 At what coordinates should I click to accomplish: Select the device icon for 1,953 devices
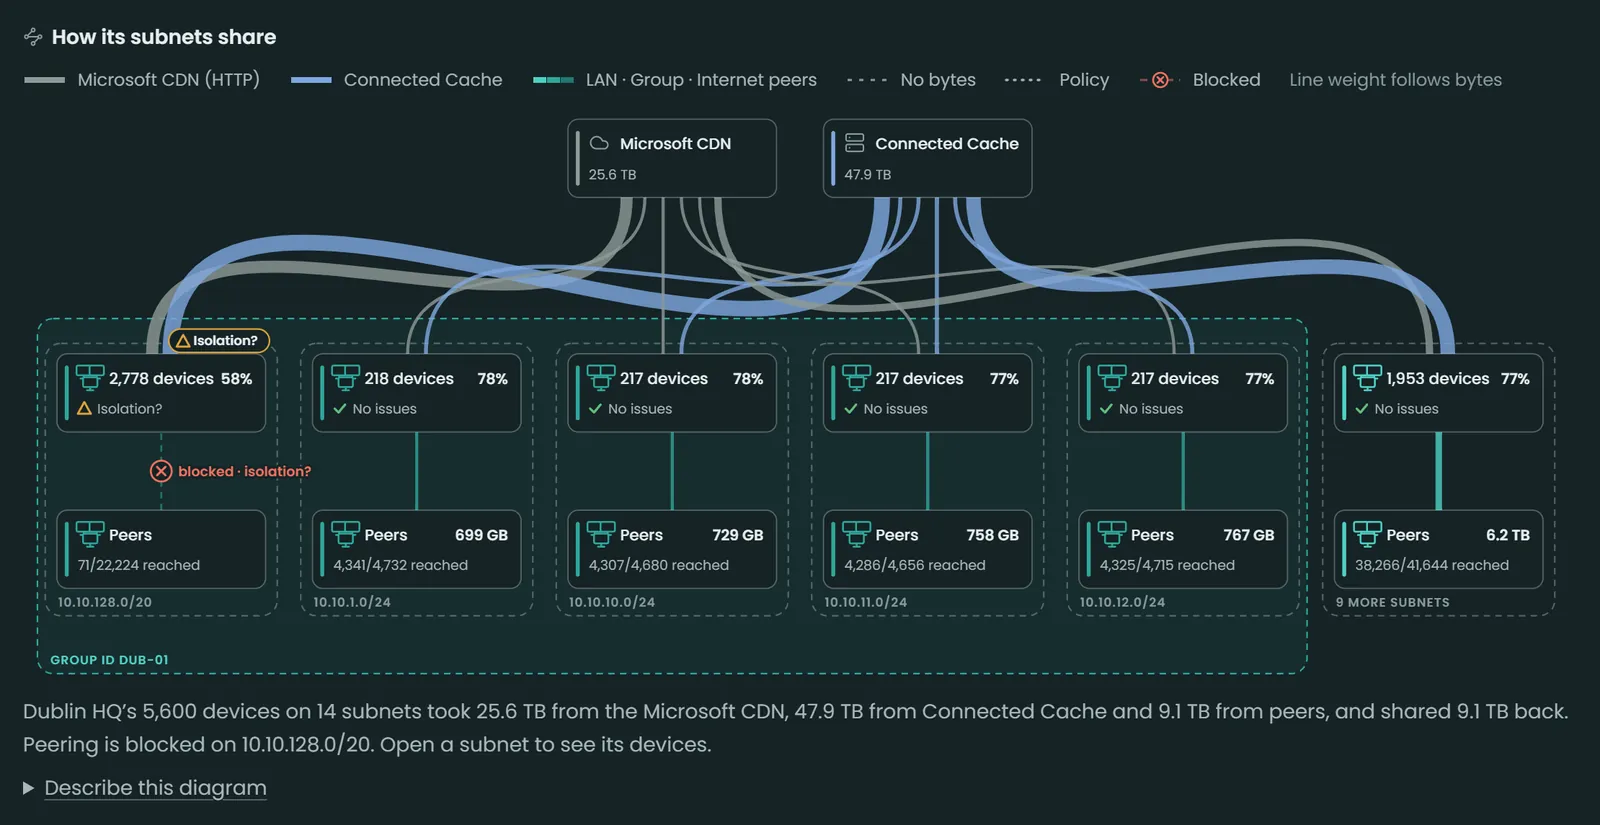[x=1367, y=378]
